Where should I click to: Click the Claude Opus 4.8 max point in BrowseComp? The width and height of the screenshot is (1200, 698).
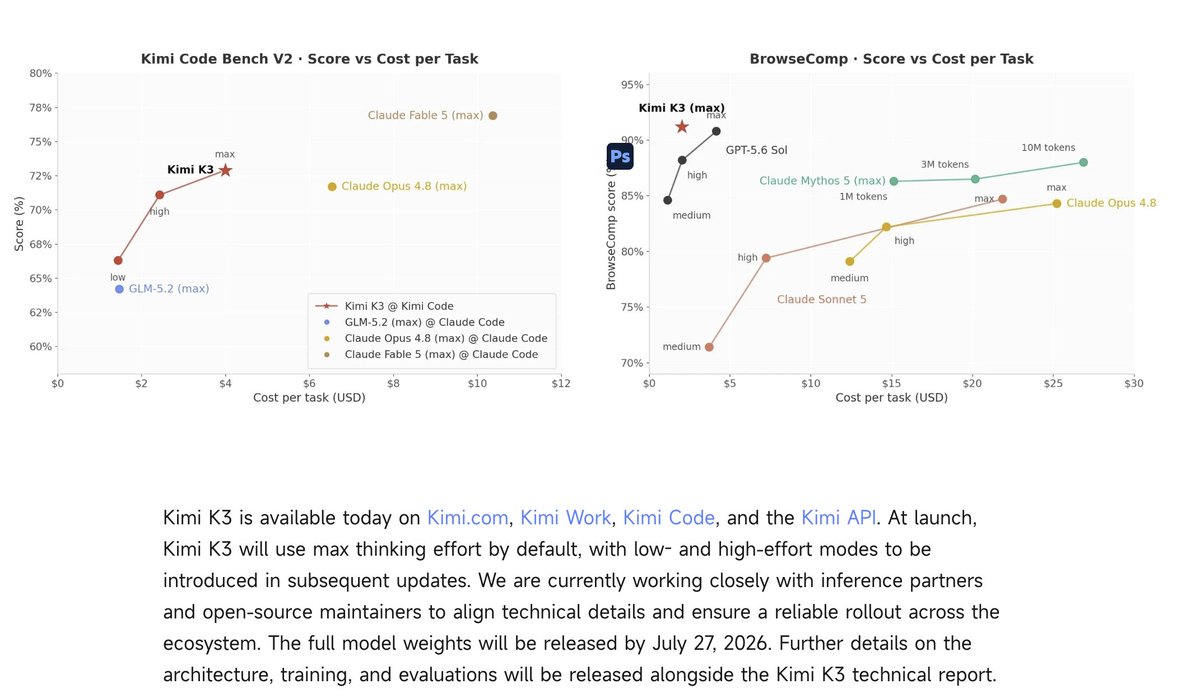[1056, 203]
